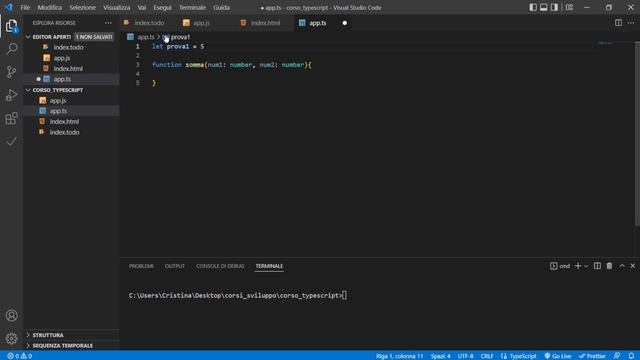Change CRLF end of line sequence

(x=487, y=356)
